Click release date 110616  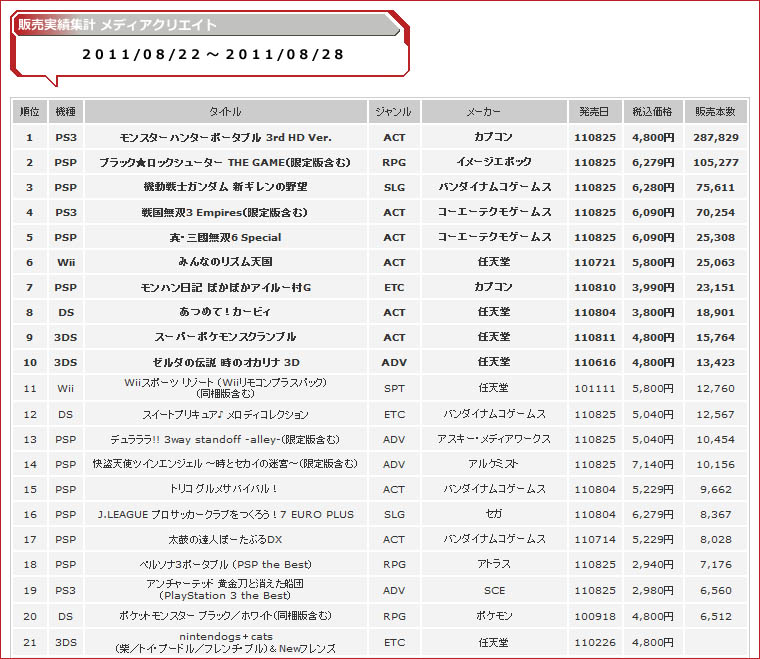(595, 362)
